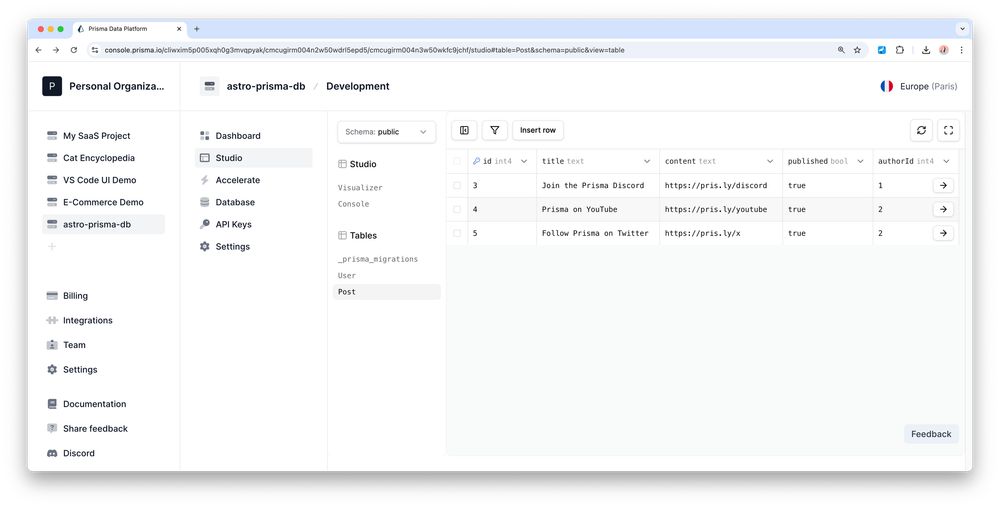The height and width of the screenshot is (508, 1000).
Task: Click the Database cylinder icon
Action: point(205,202)
